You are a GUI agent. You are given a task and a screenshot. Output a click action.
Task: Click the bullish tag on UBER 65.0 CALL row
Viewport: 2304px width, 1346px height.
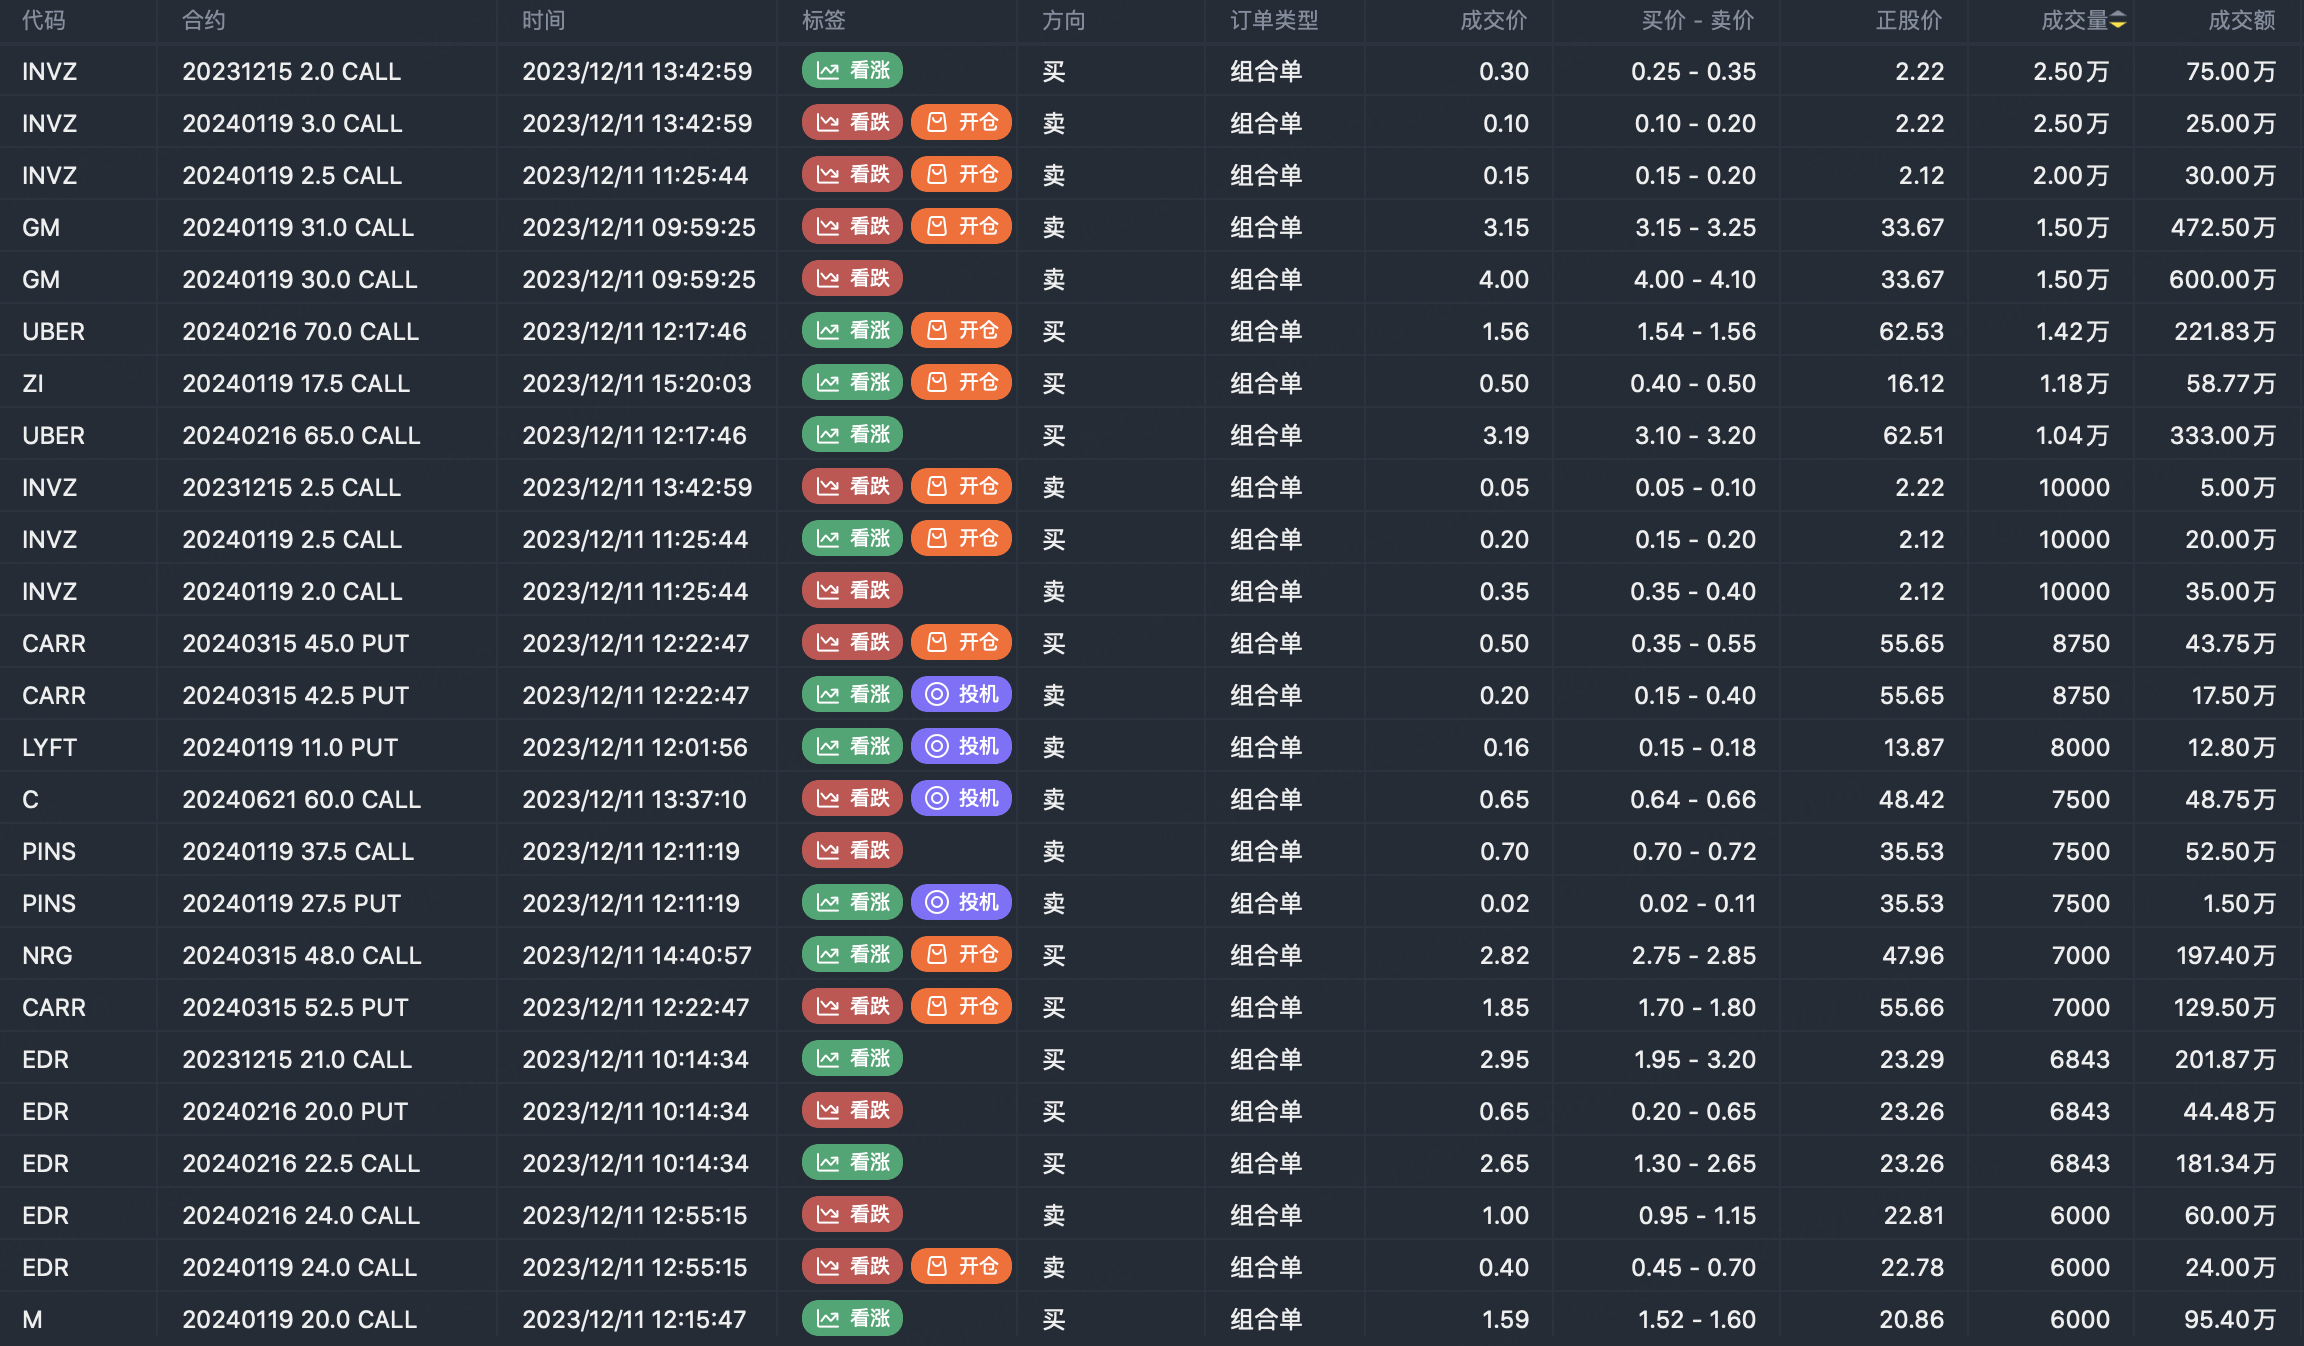click(852, 435)
